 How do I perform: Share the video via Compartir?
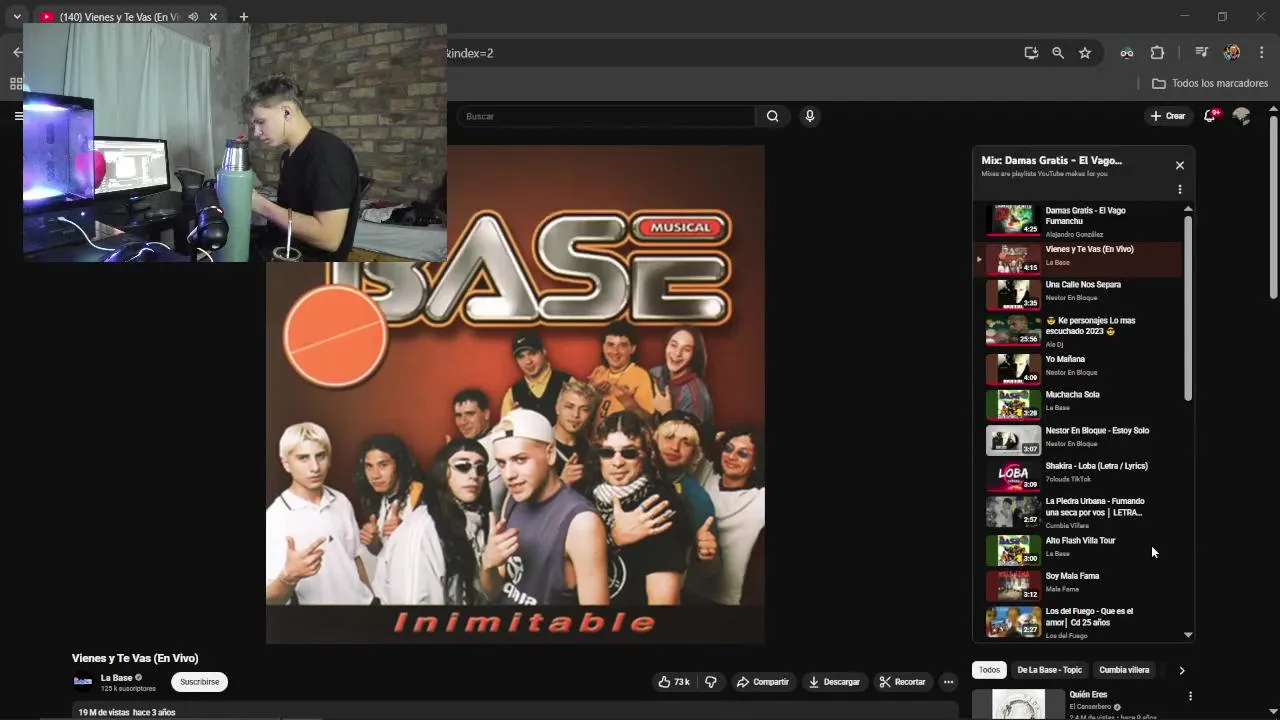pyautogui.click(x=762, y=682)
